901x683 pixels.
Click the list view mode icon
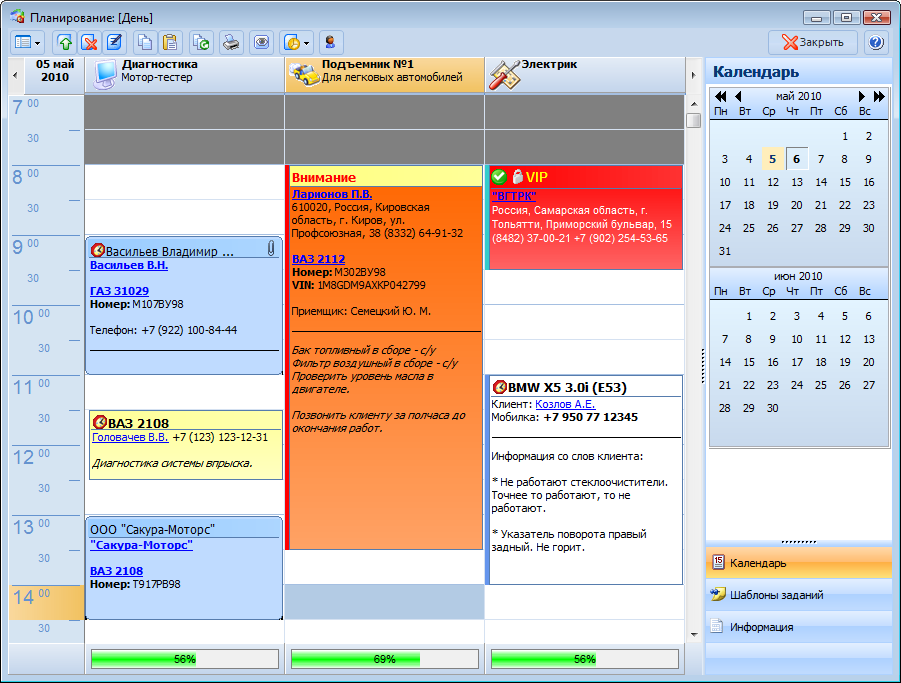pyautogui.click(x=23, y=43)
